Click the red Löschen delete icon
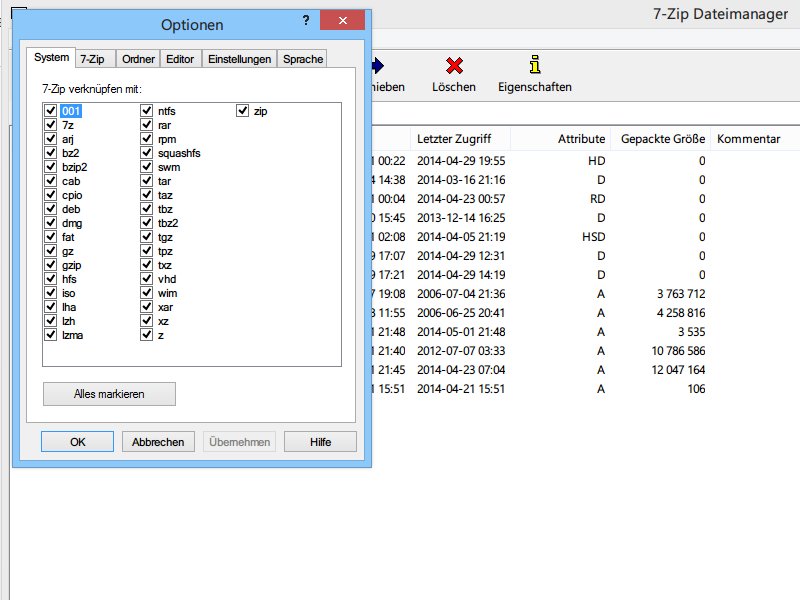Viewport: 800px width, 600px height. click(x=454, y=66)
